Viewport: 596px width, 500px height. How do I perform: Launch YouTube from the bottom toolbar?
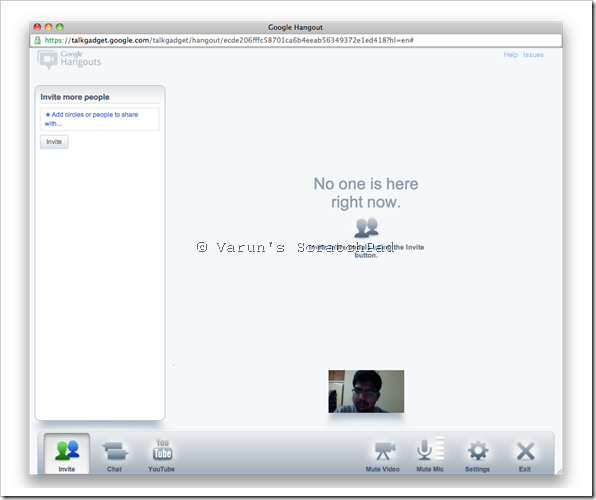coord(162,455)
